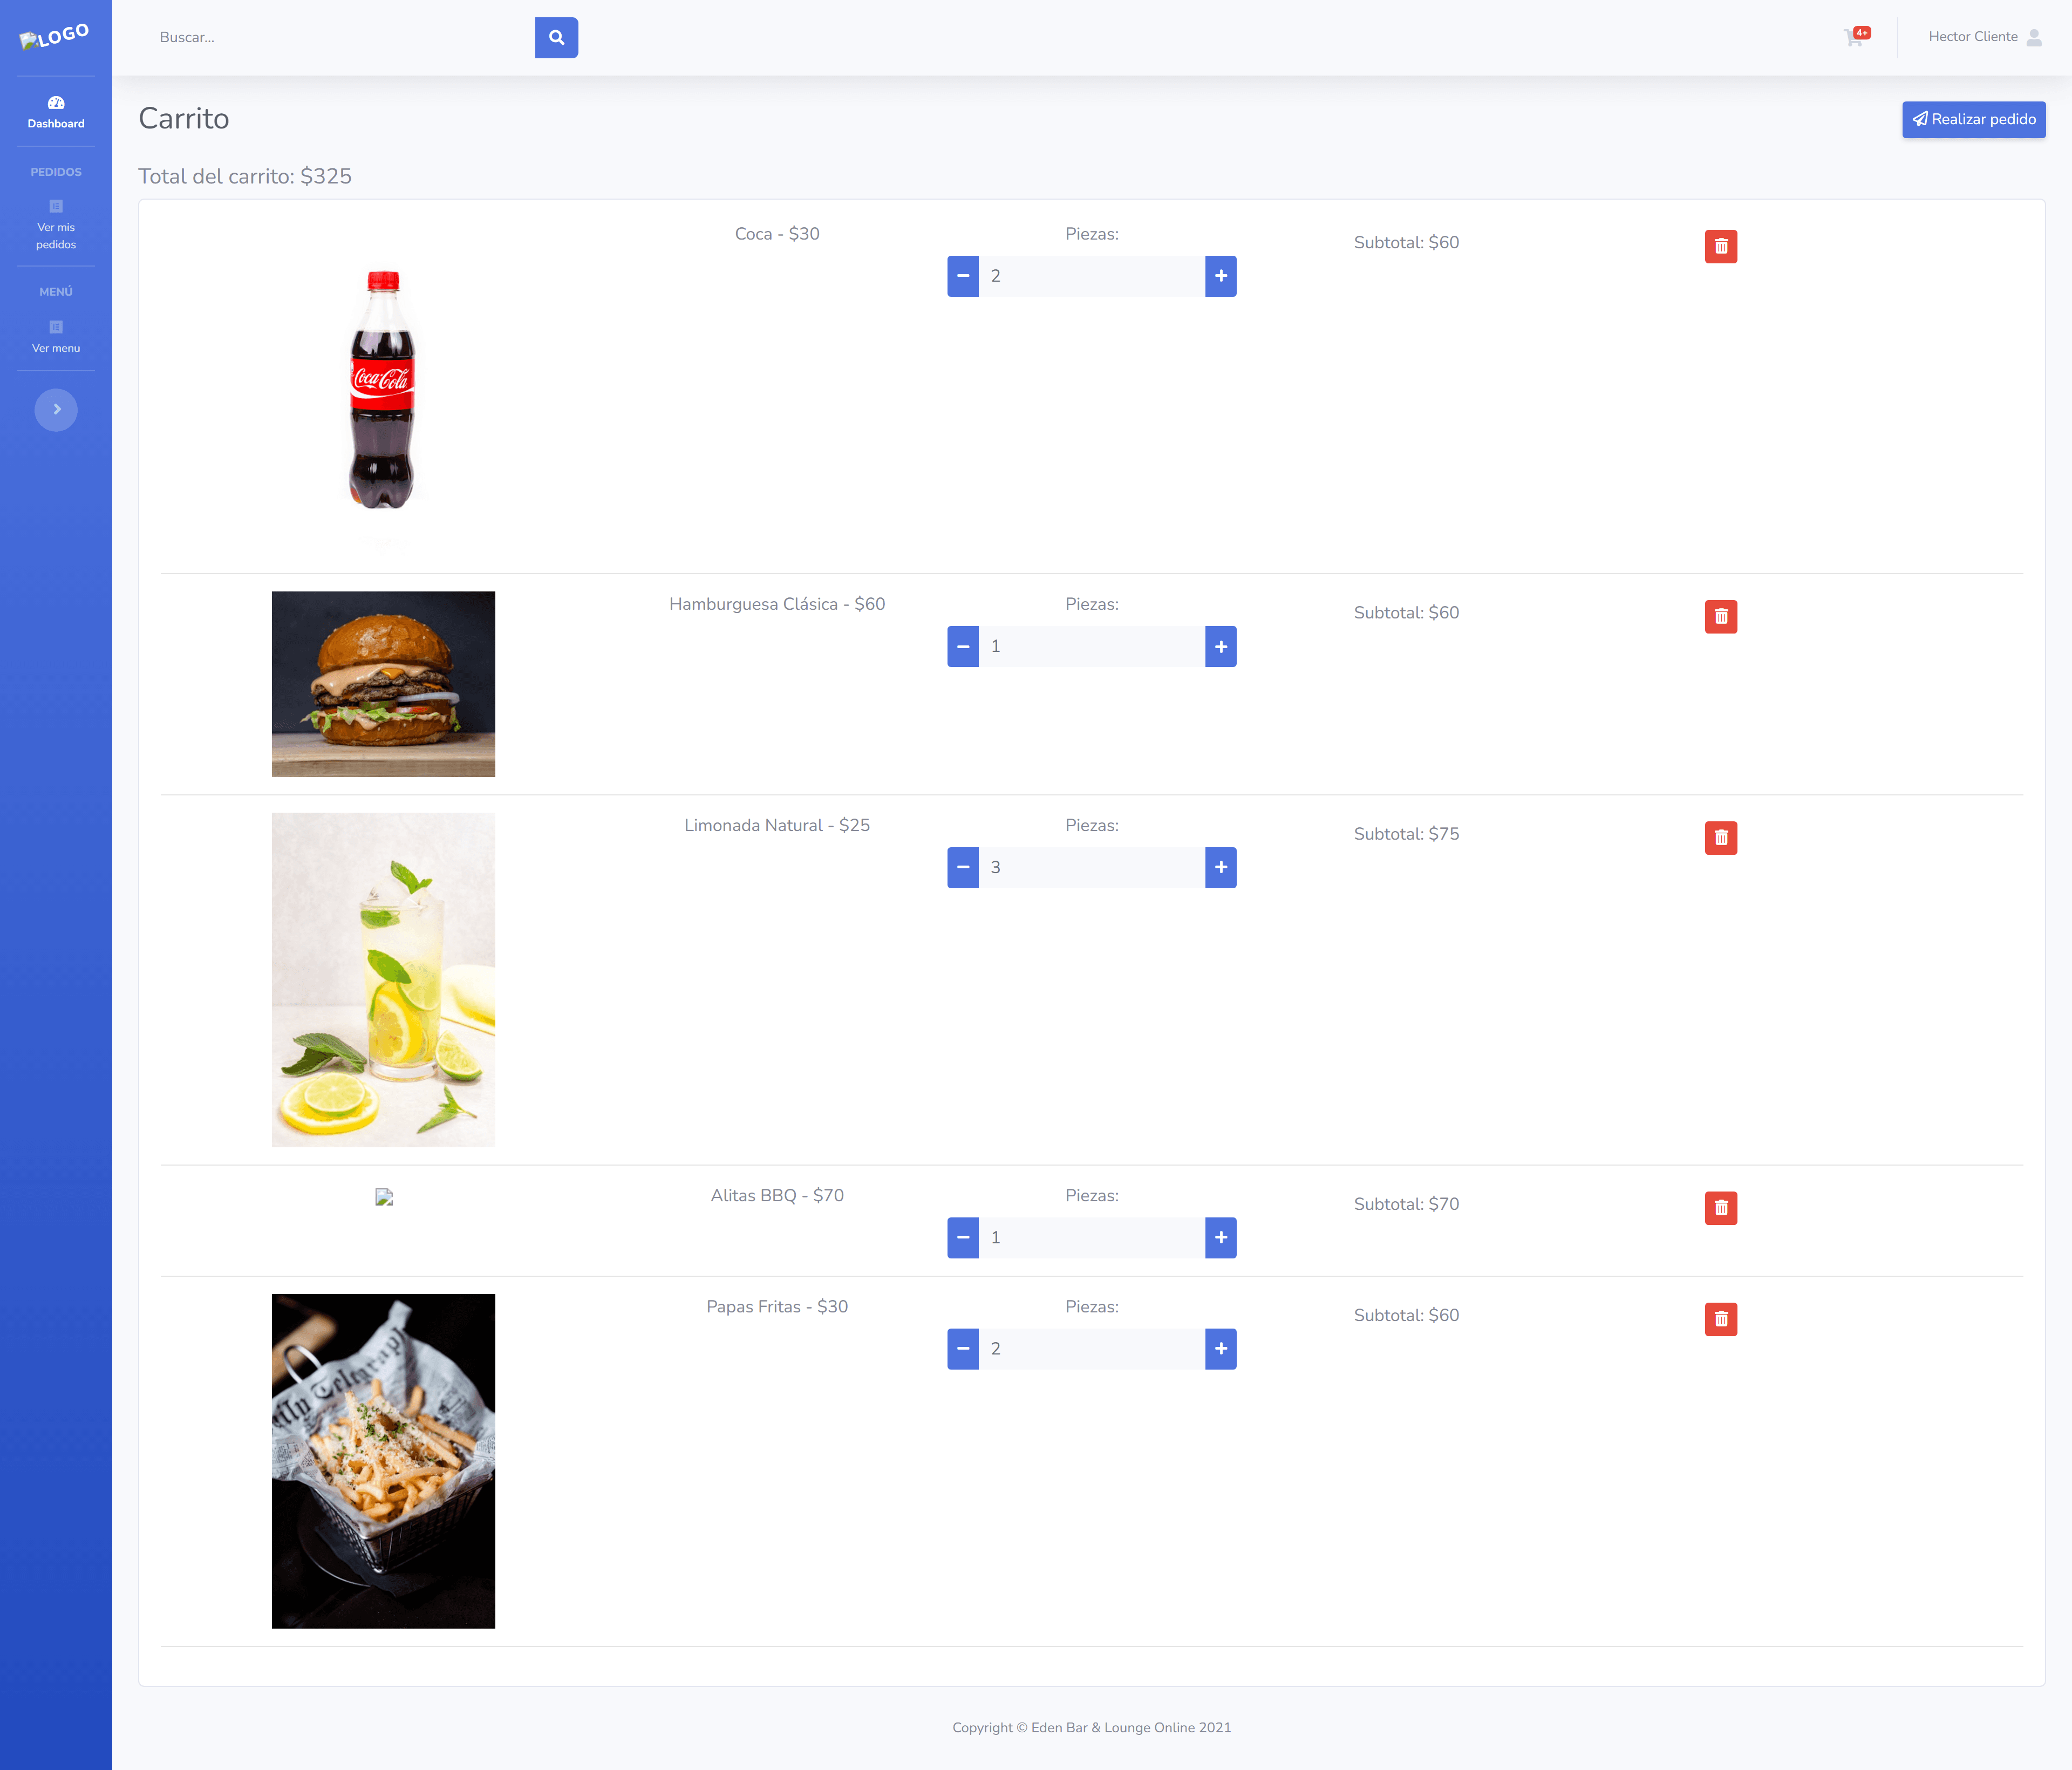Click the LOGO brand in sidebar
Screen dimensions: 2072x1770
pos(55,37)
